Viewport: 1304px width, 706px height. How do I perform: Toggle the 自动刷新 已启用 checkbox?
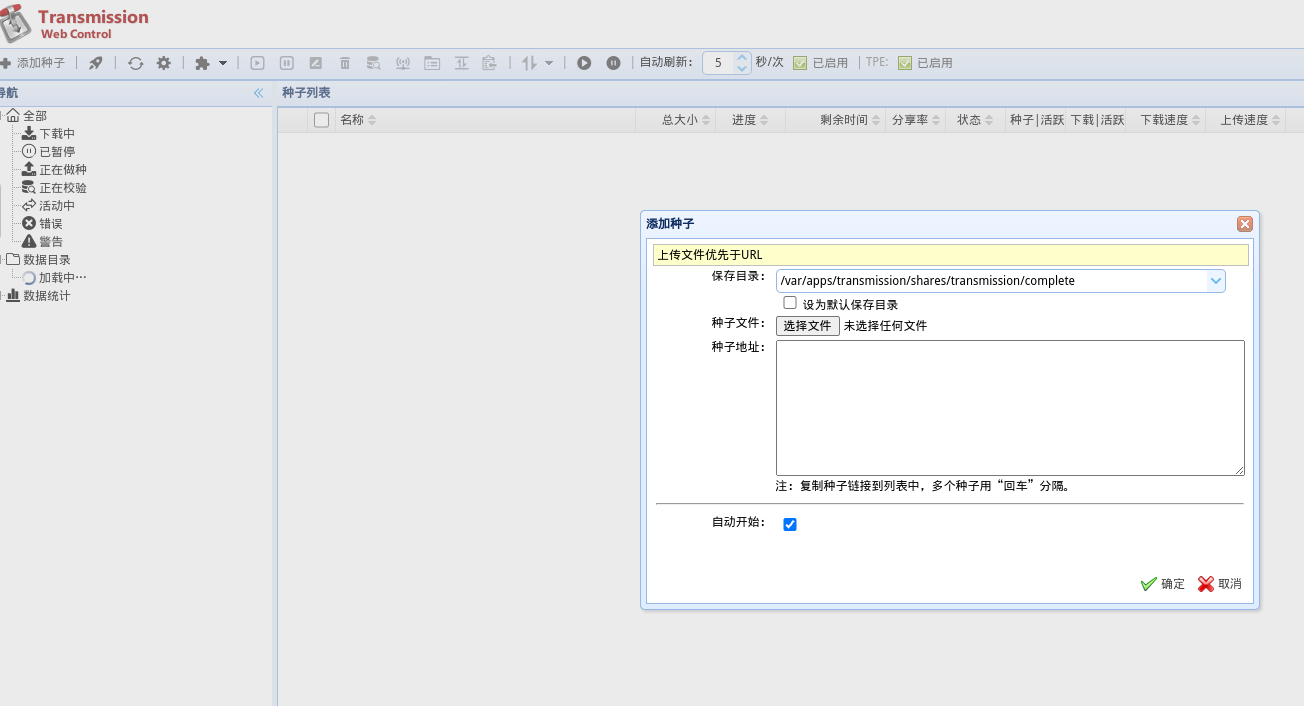[x=800, y=63]
